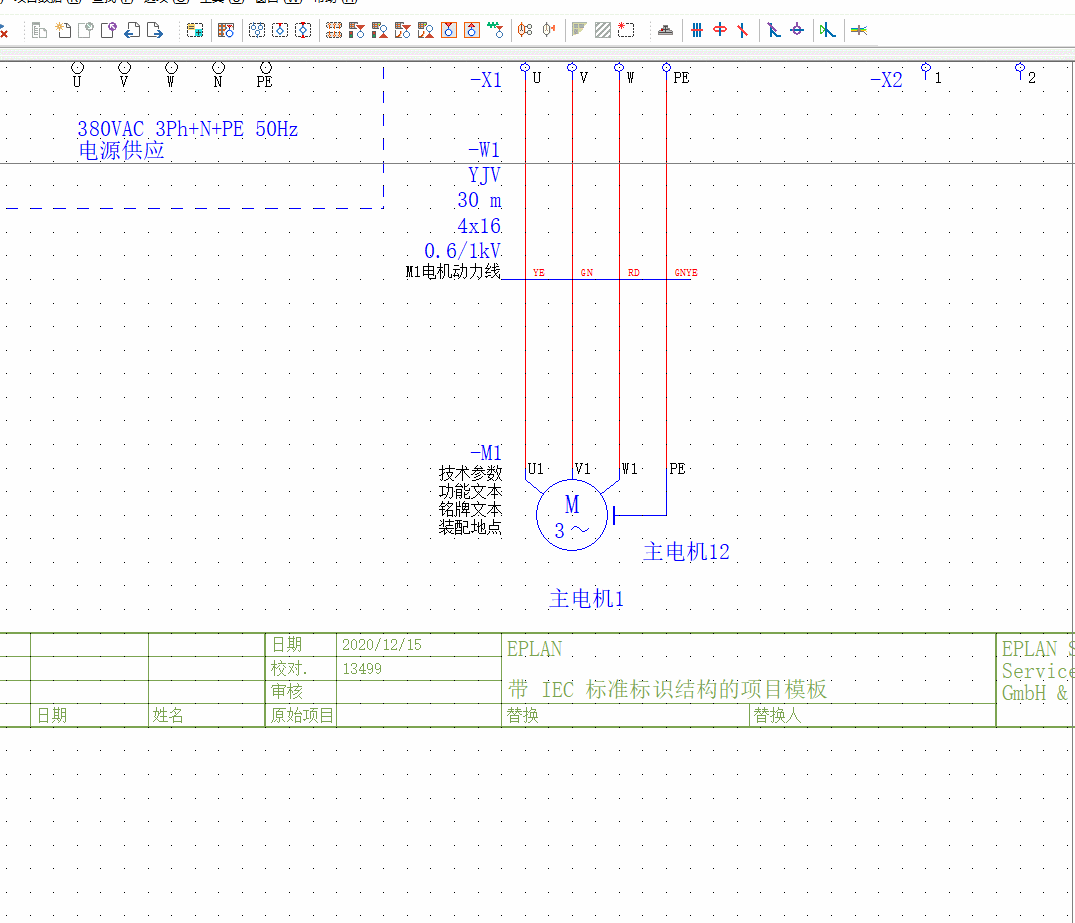Select the 13499 value in title block

pos(362,669)
